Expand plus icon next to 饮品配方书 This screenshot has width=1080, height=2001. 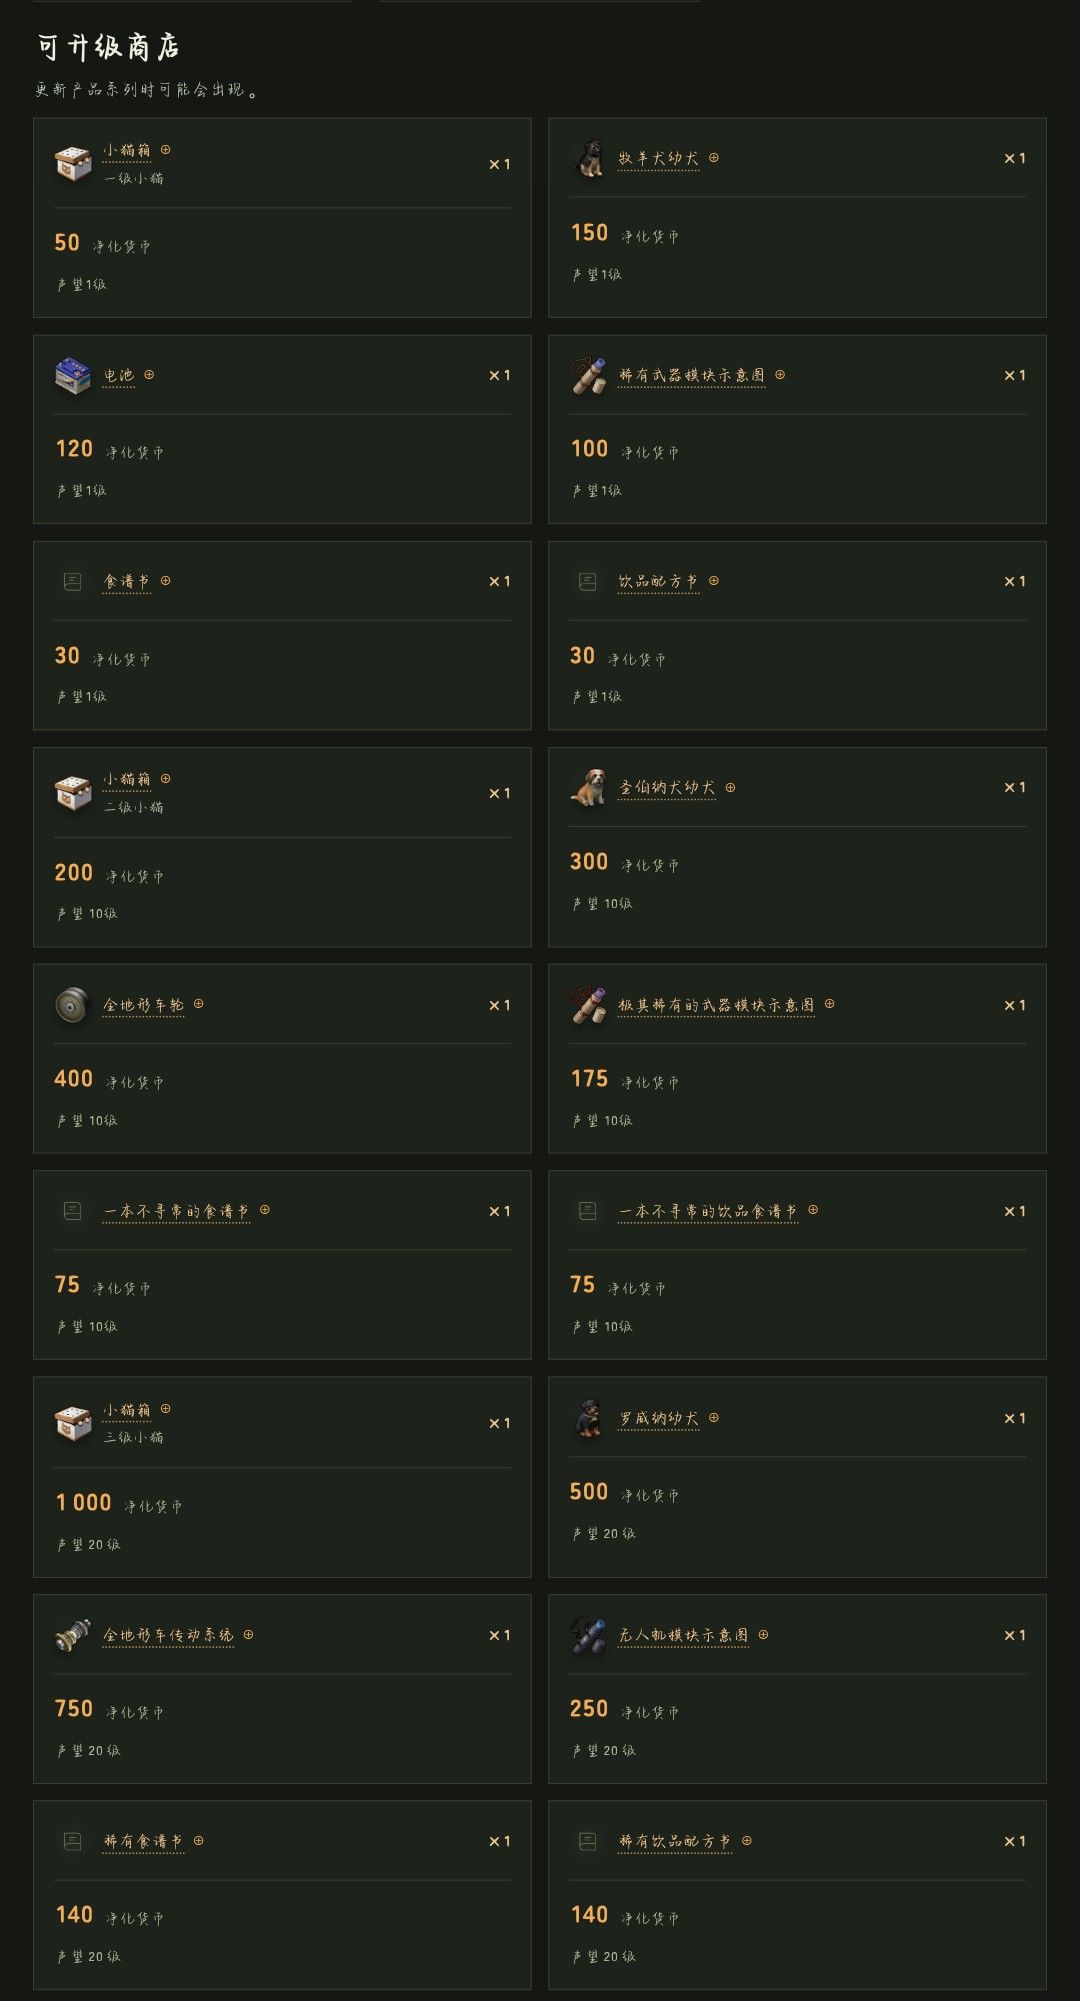click(x=714, y=581)
